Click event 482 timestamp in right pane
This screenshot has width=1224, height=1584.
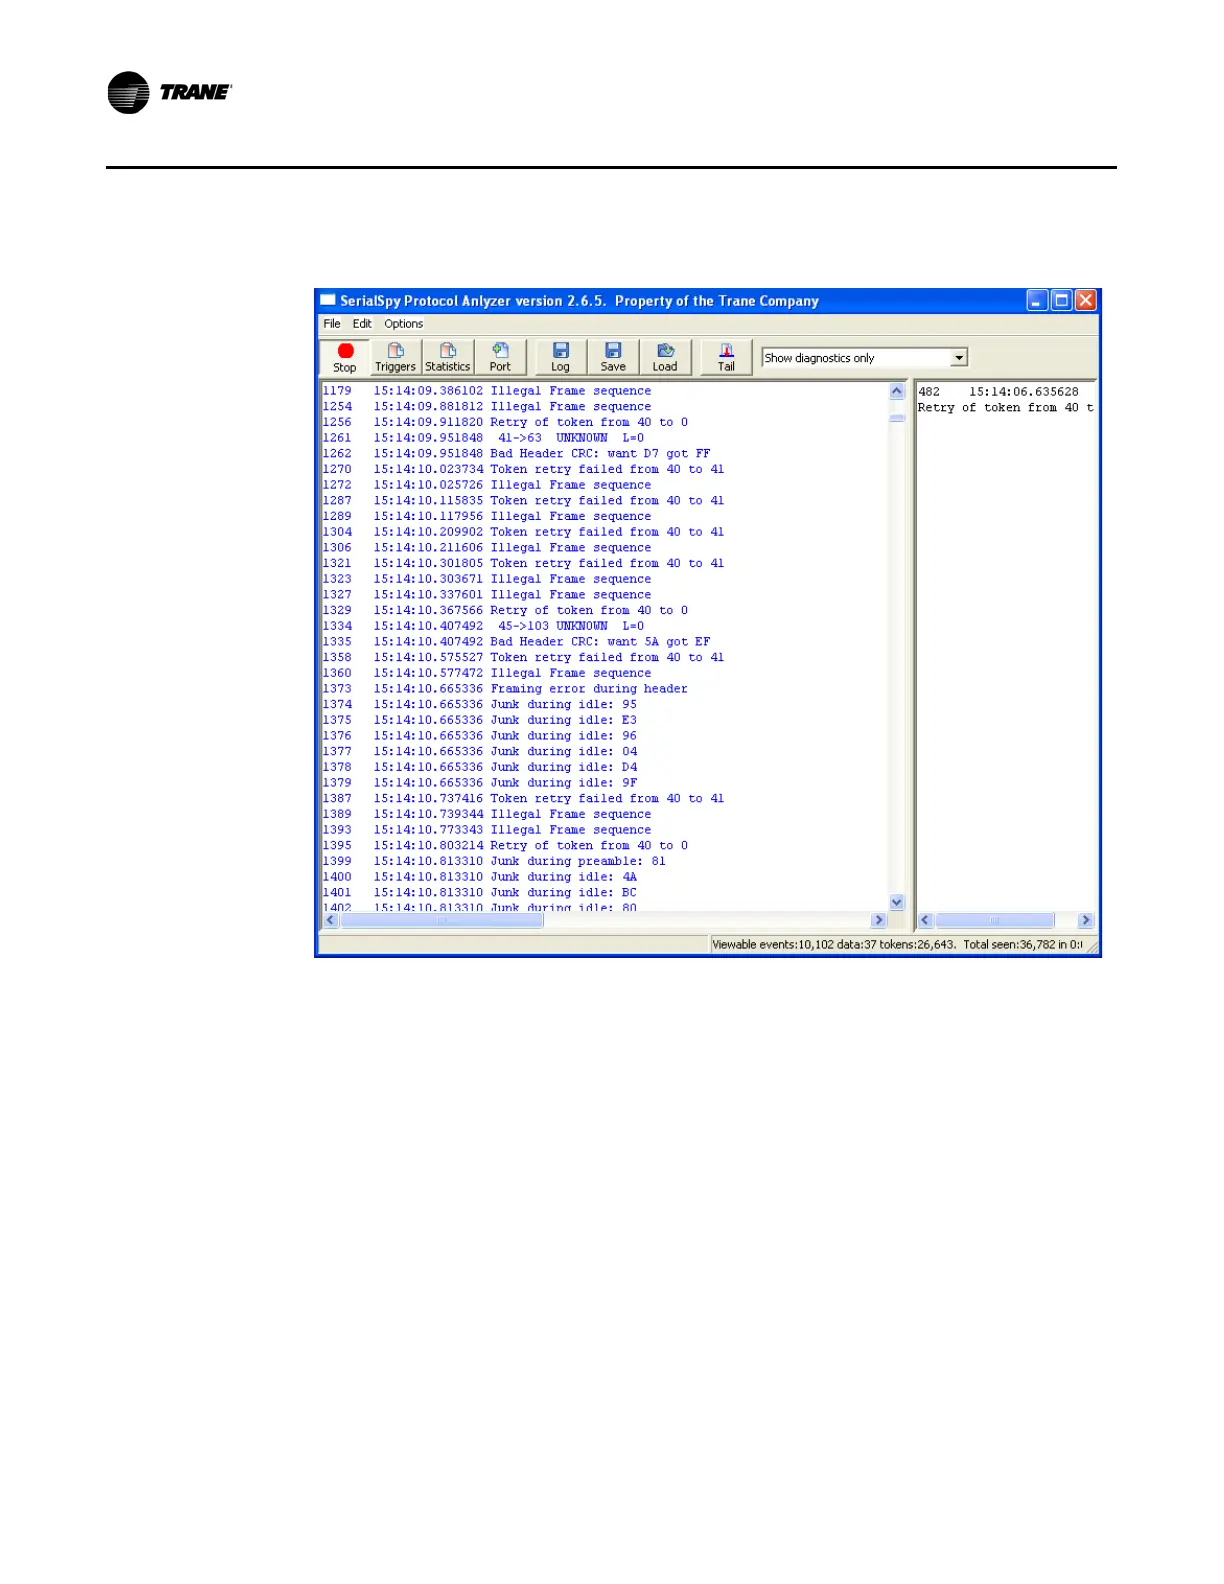pos(1023,392)
